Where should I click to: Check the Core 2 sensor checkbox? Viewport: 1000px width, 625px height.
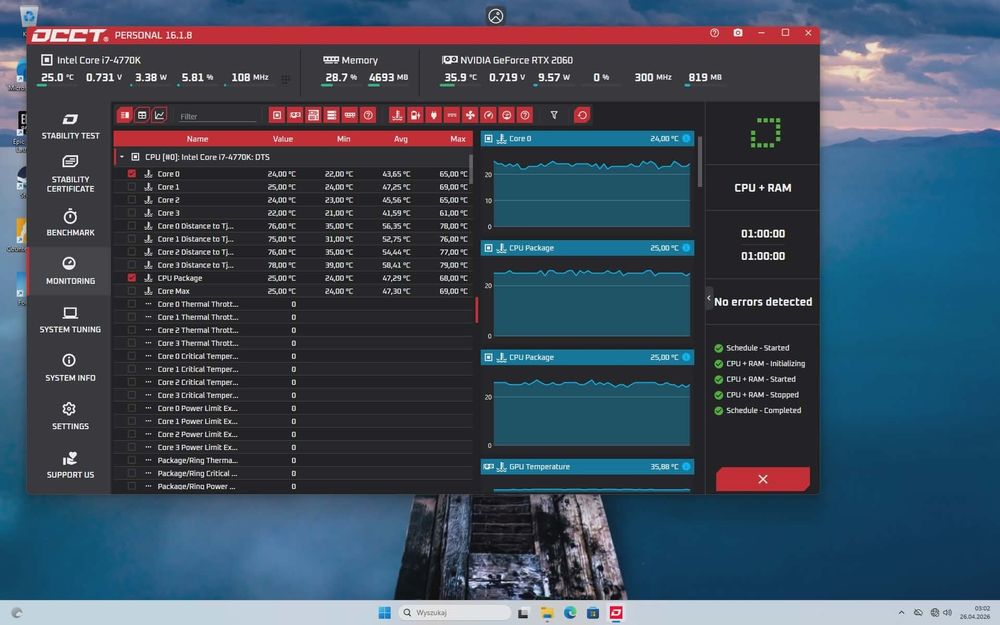click(x=131, y=200)
